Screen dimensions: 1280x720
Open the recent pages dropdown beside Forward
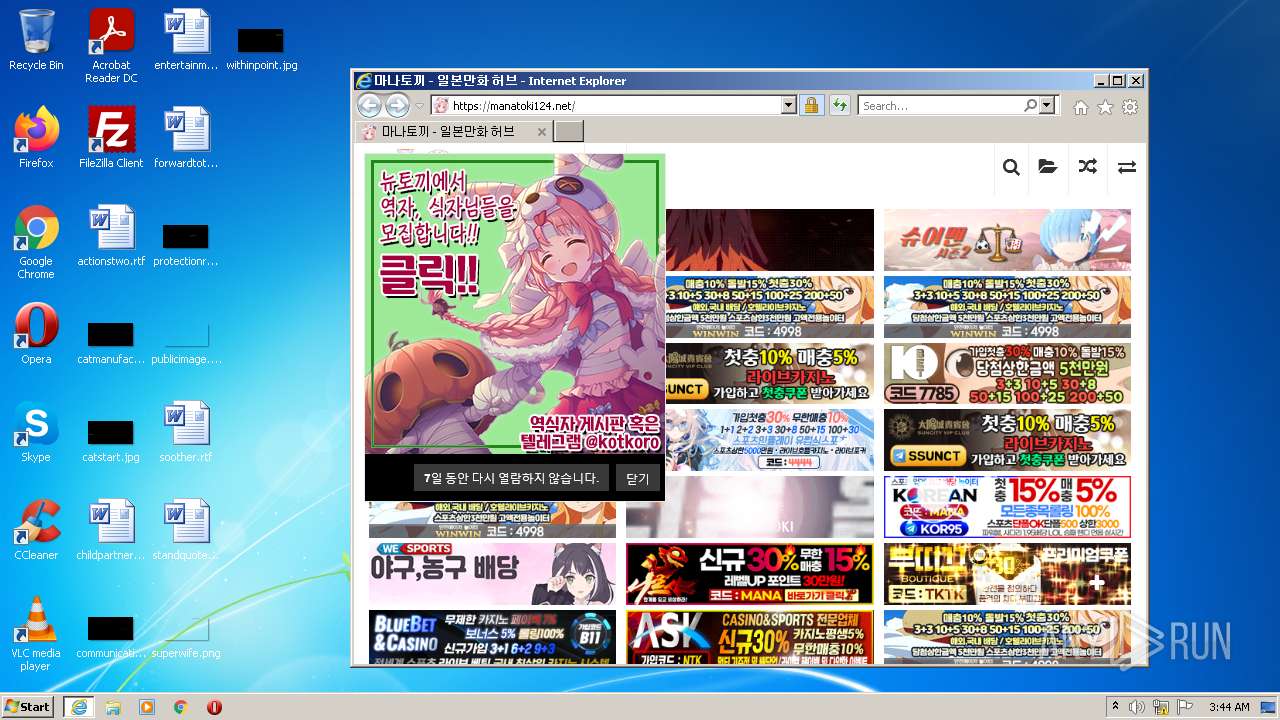pos(420,106)
